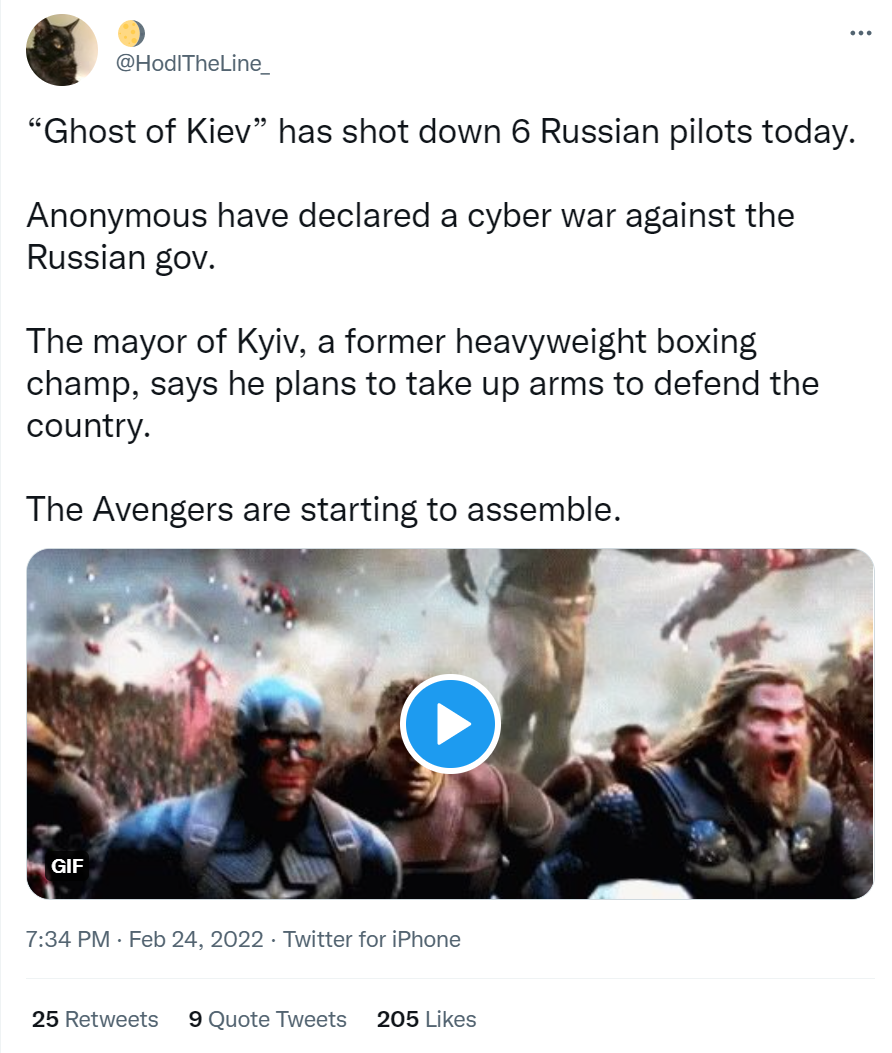Click the "Ghost of Kiev" sentence

[x=440, y=133]
